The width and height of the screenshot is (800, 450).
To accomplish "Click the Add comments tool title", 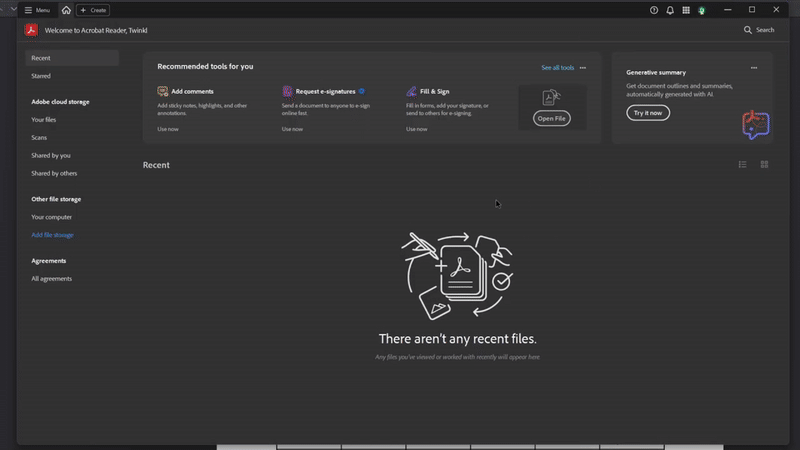I will point(192,91).
